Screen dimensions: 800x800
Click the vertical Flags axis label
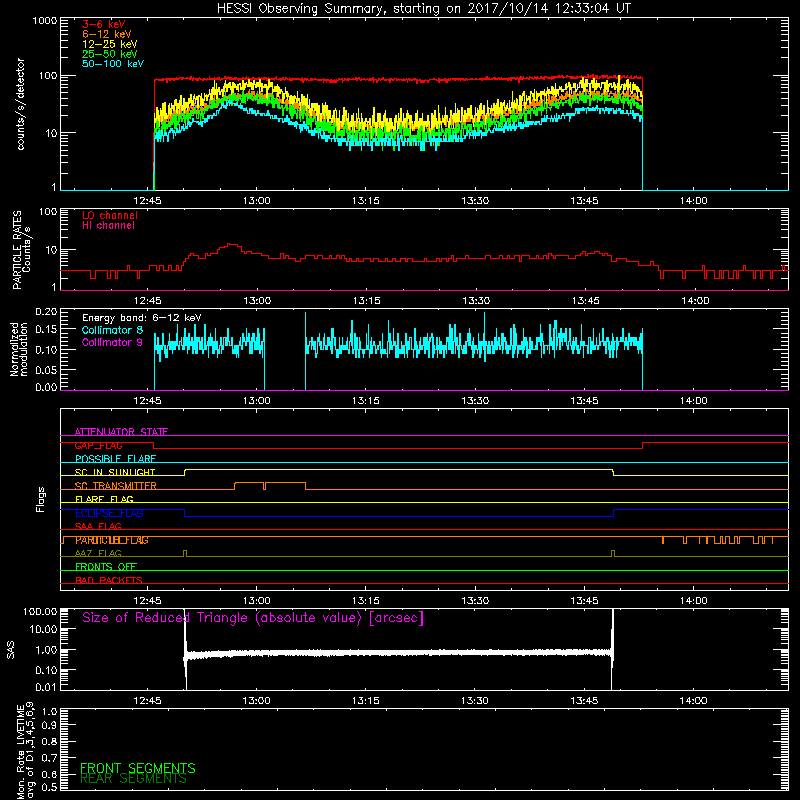point(41,499)
